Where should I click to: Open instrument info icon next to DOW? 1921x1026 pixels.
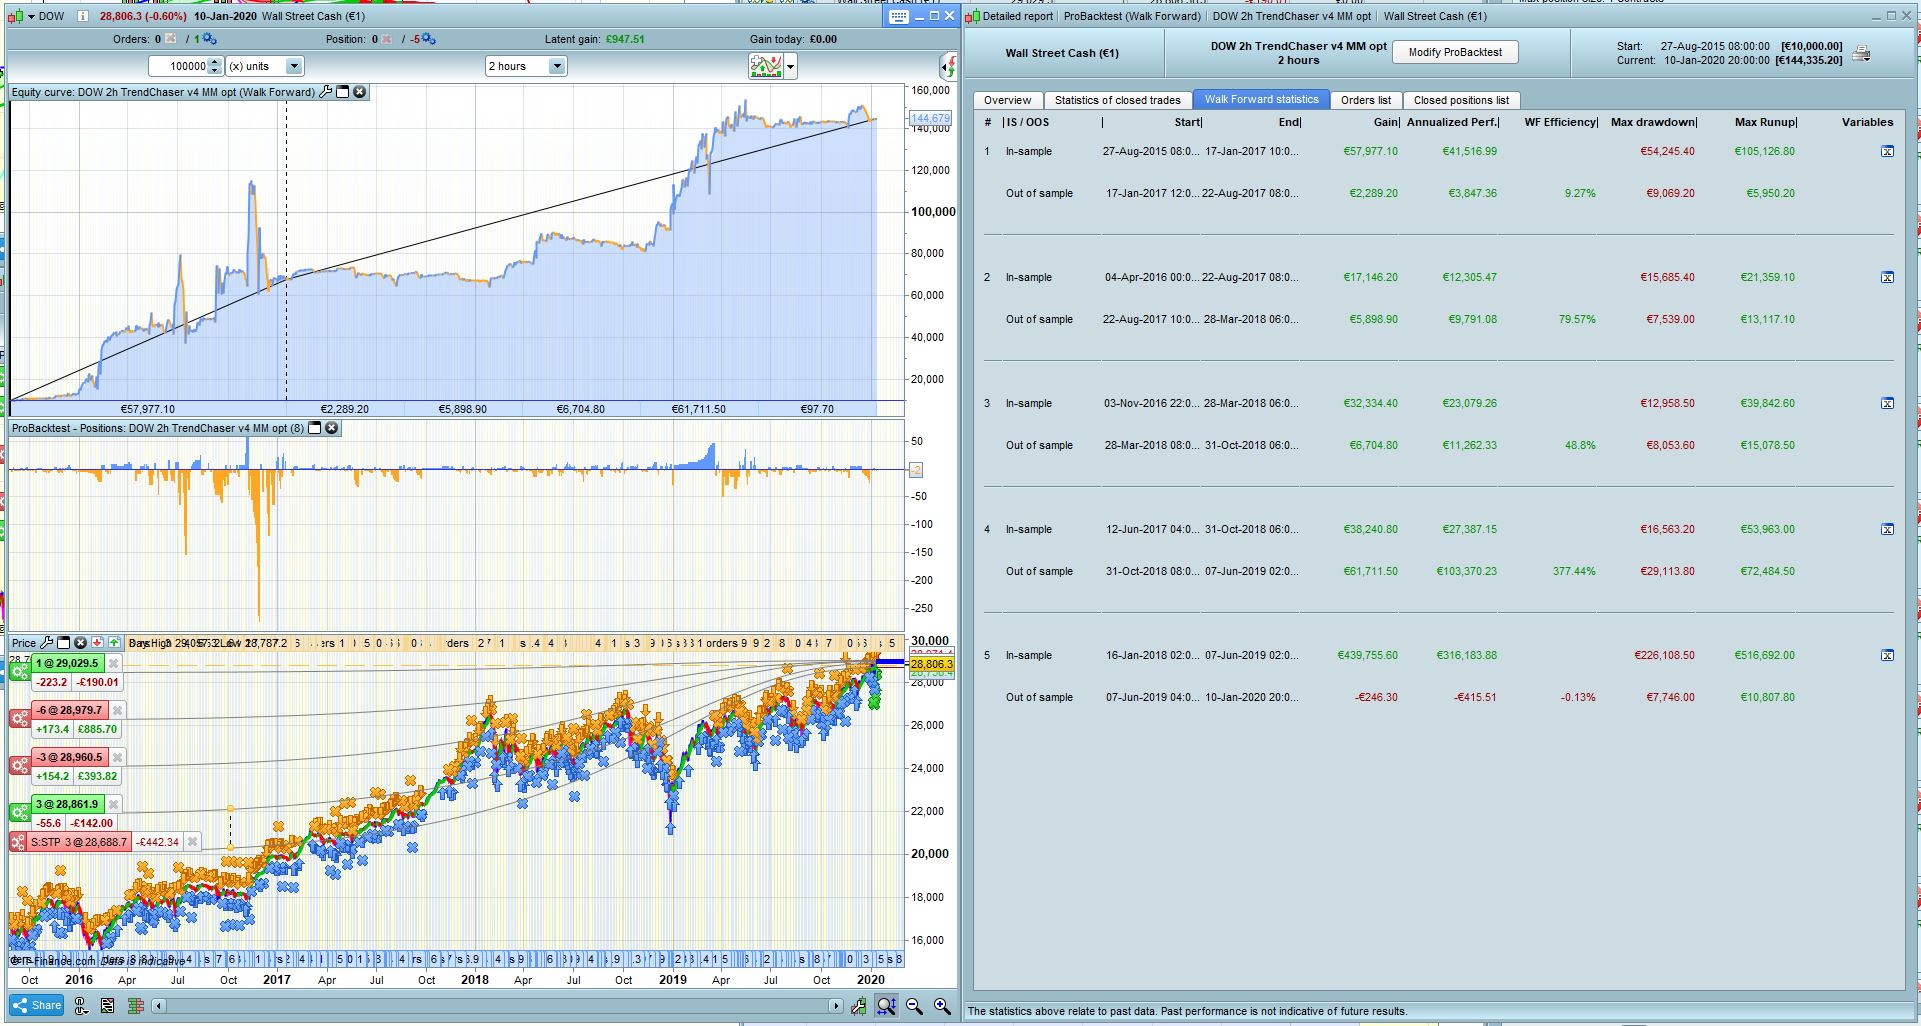[82, 16]
